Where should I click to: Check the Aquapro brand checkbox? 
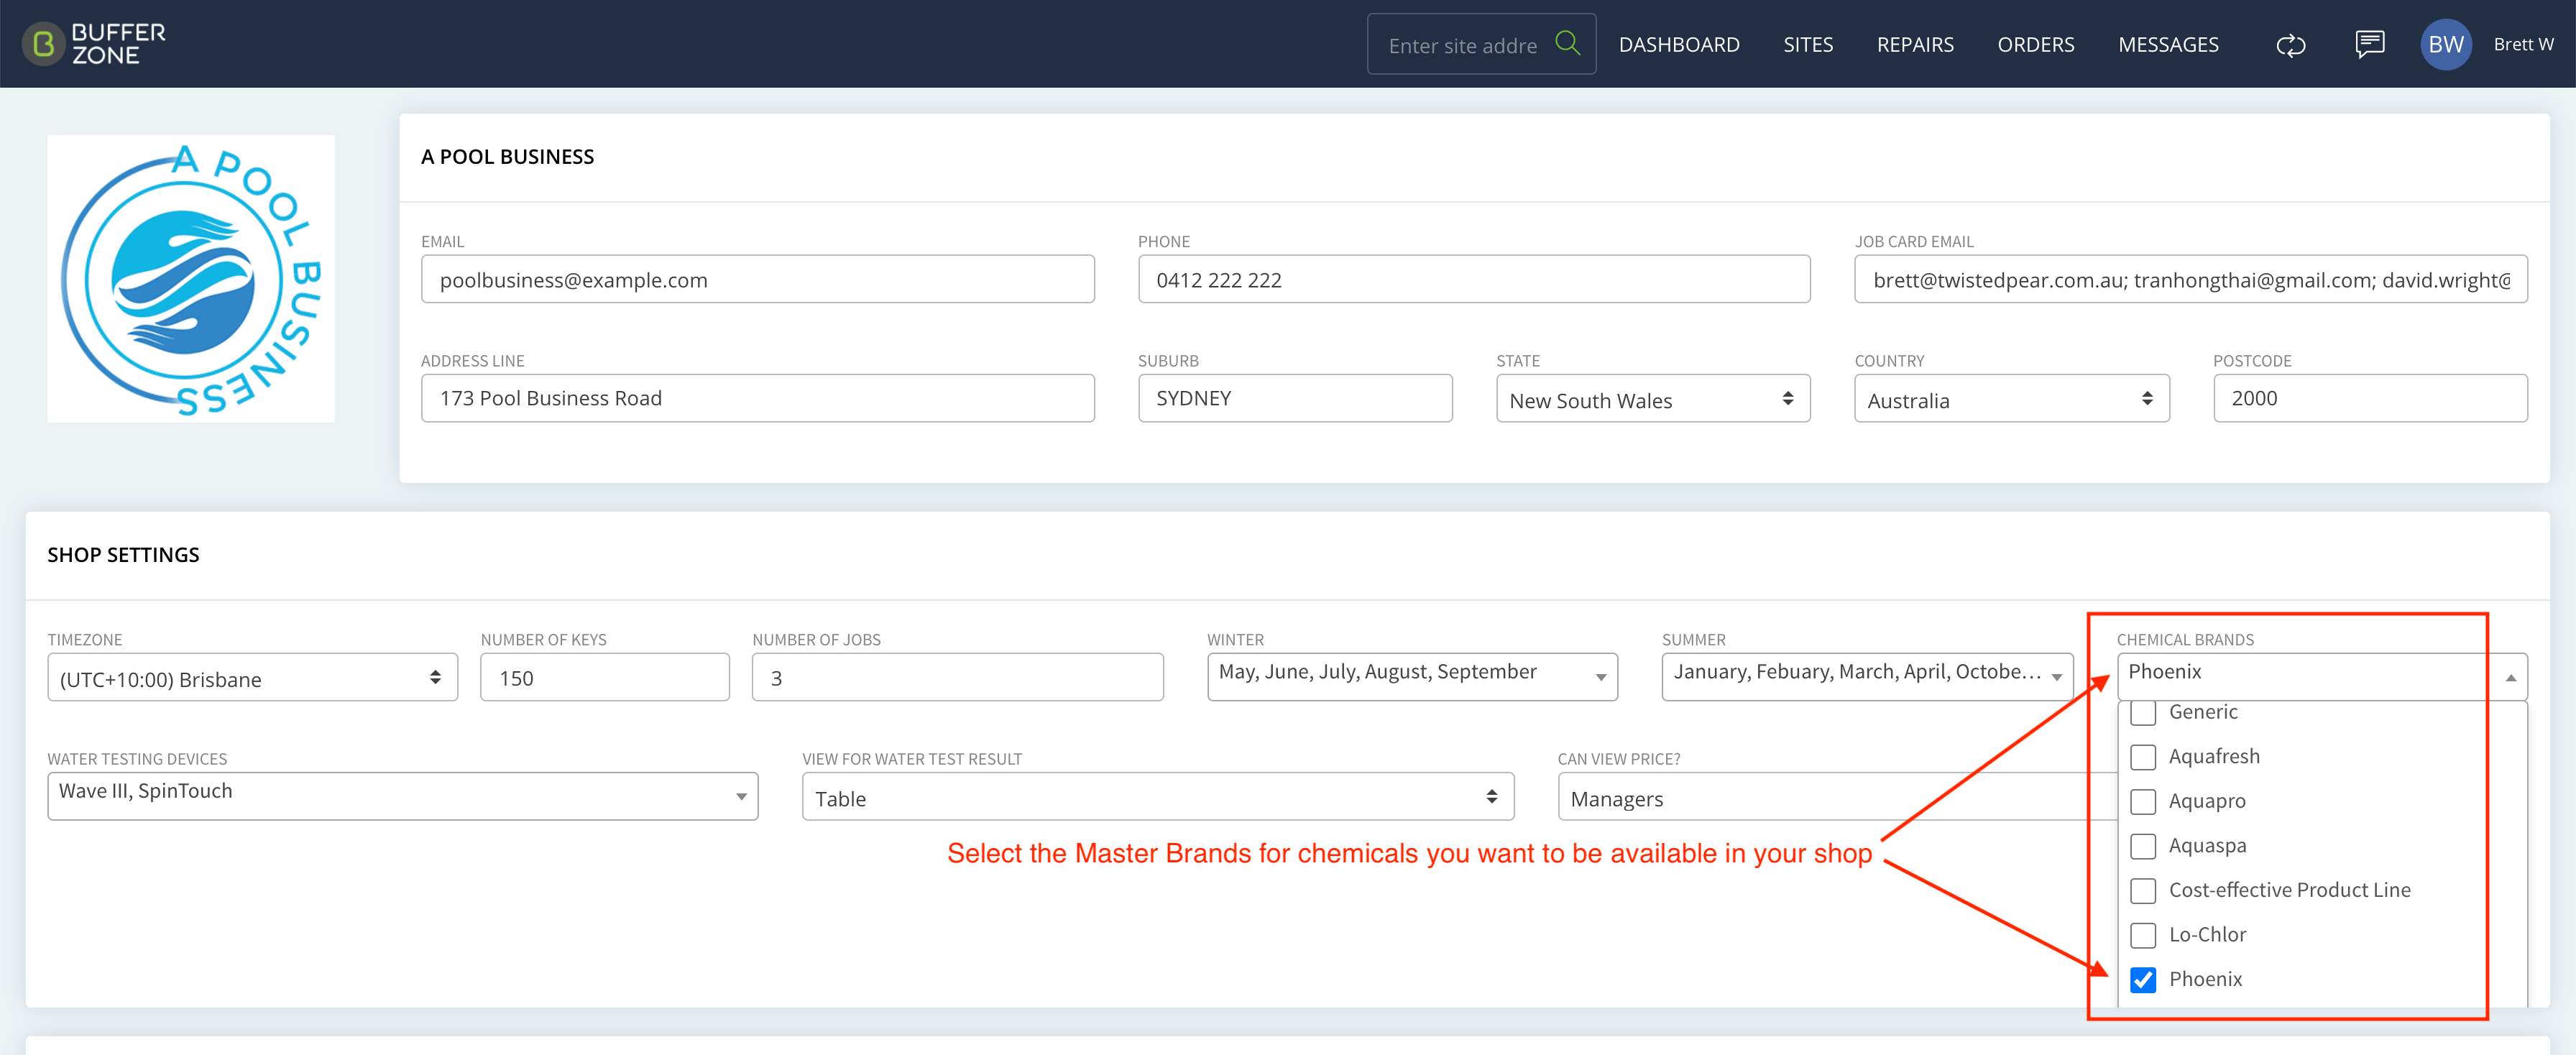(2142, 801)
